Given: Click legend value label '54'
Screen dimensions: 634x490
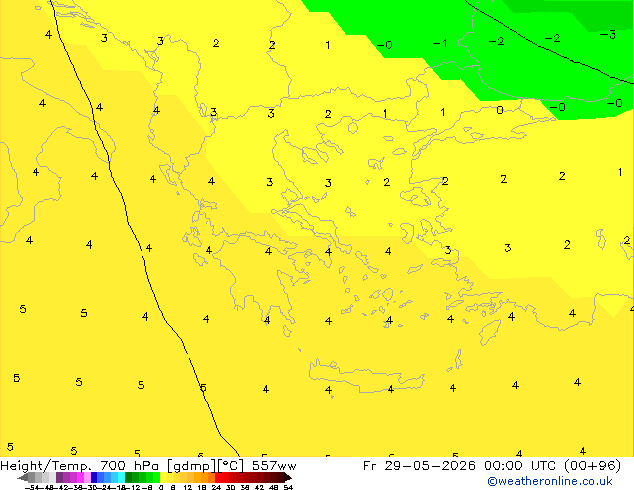Looking at the screenshot, I should tap(288, 488).
